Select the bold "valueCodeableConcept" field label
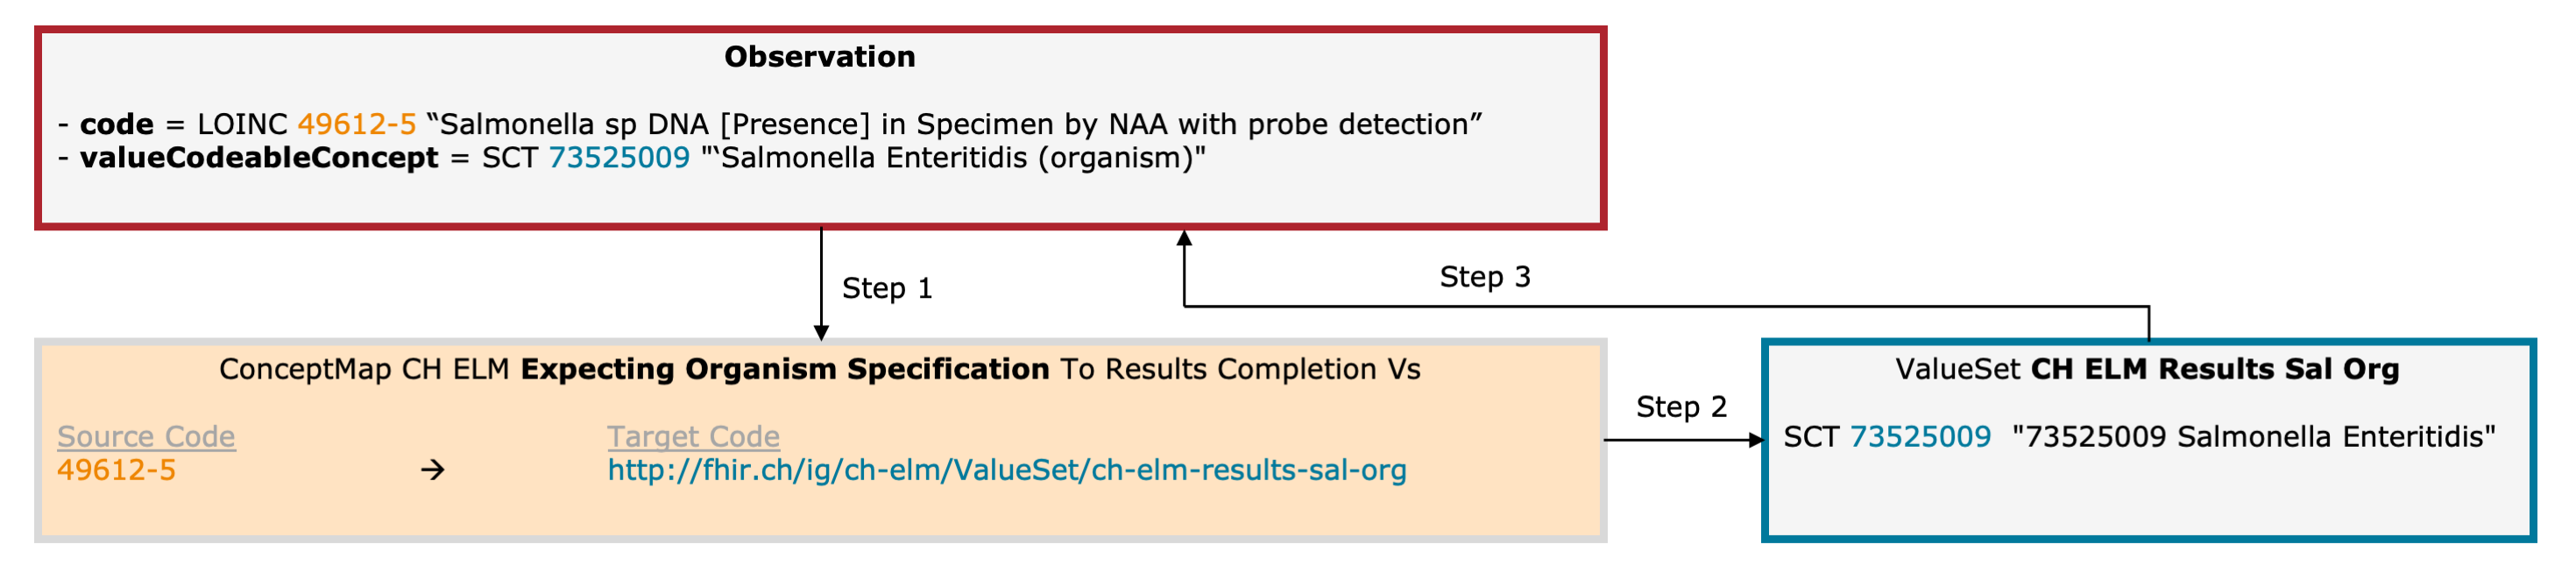2576x587 pixels. click(x=259, y=158)
